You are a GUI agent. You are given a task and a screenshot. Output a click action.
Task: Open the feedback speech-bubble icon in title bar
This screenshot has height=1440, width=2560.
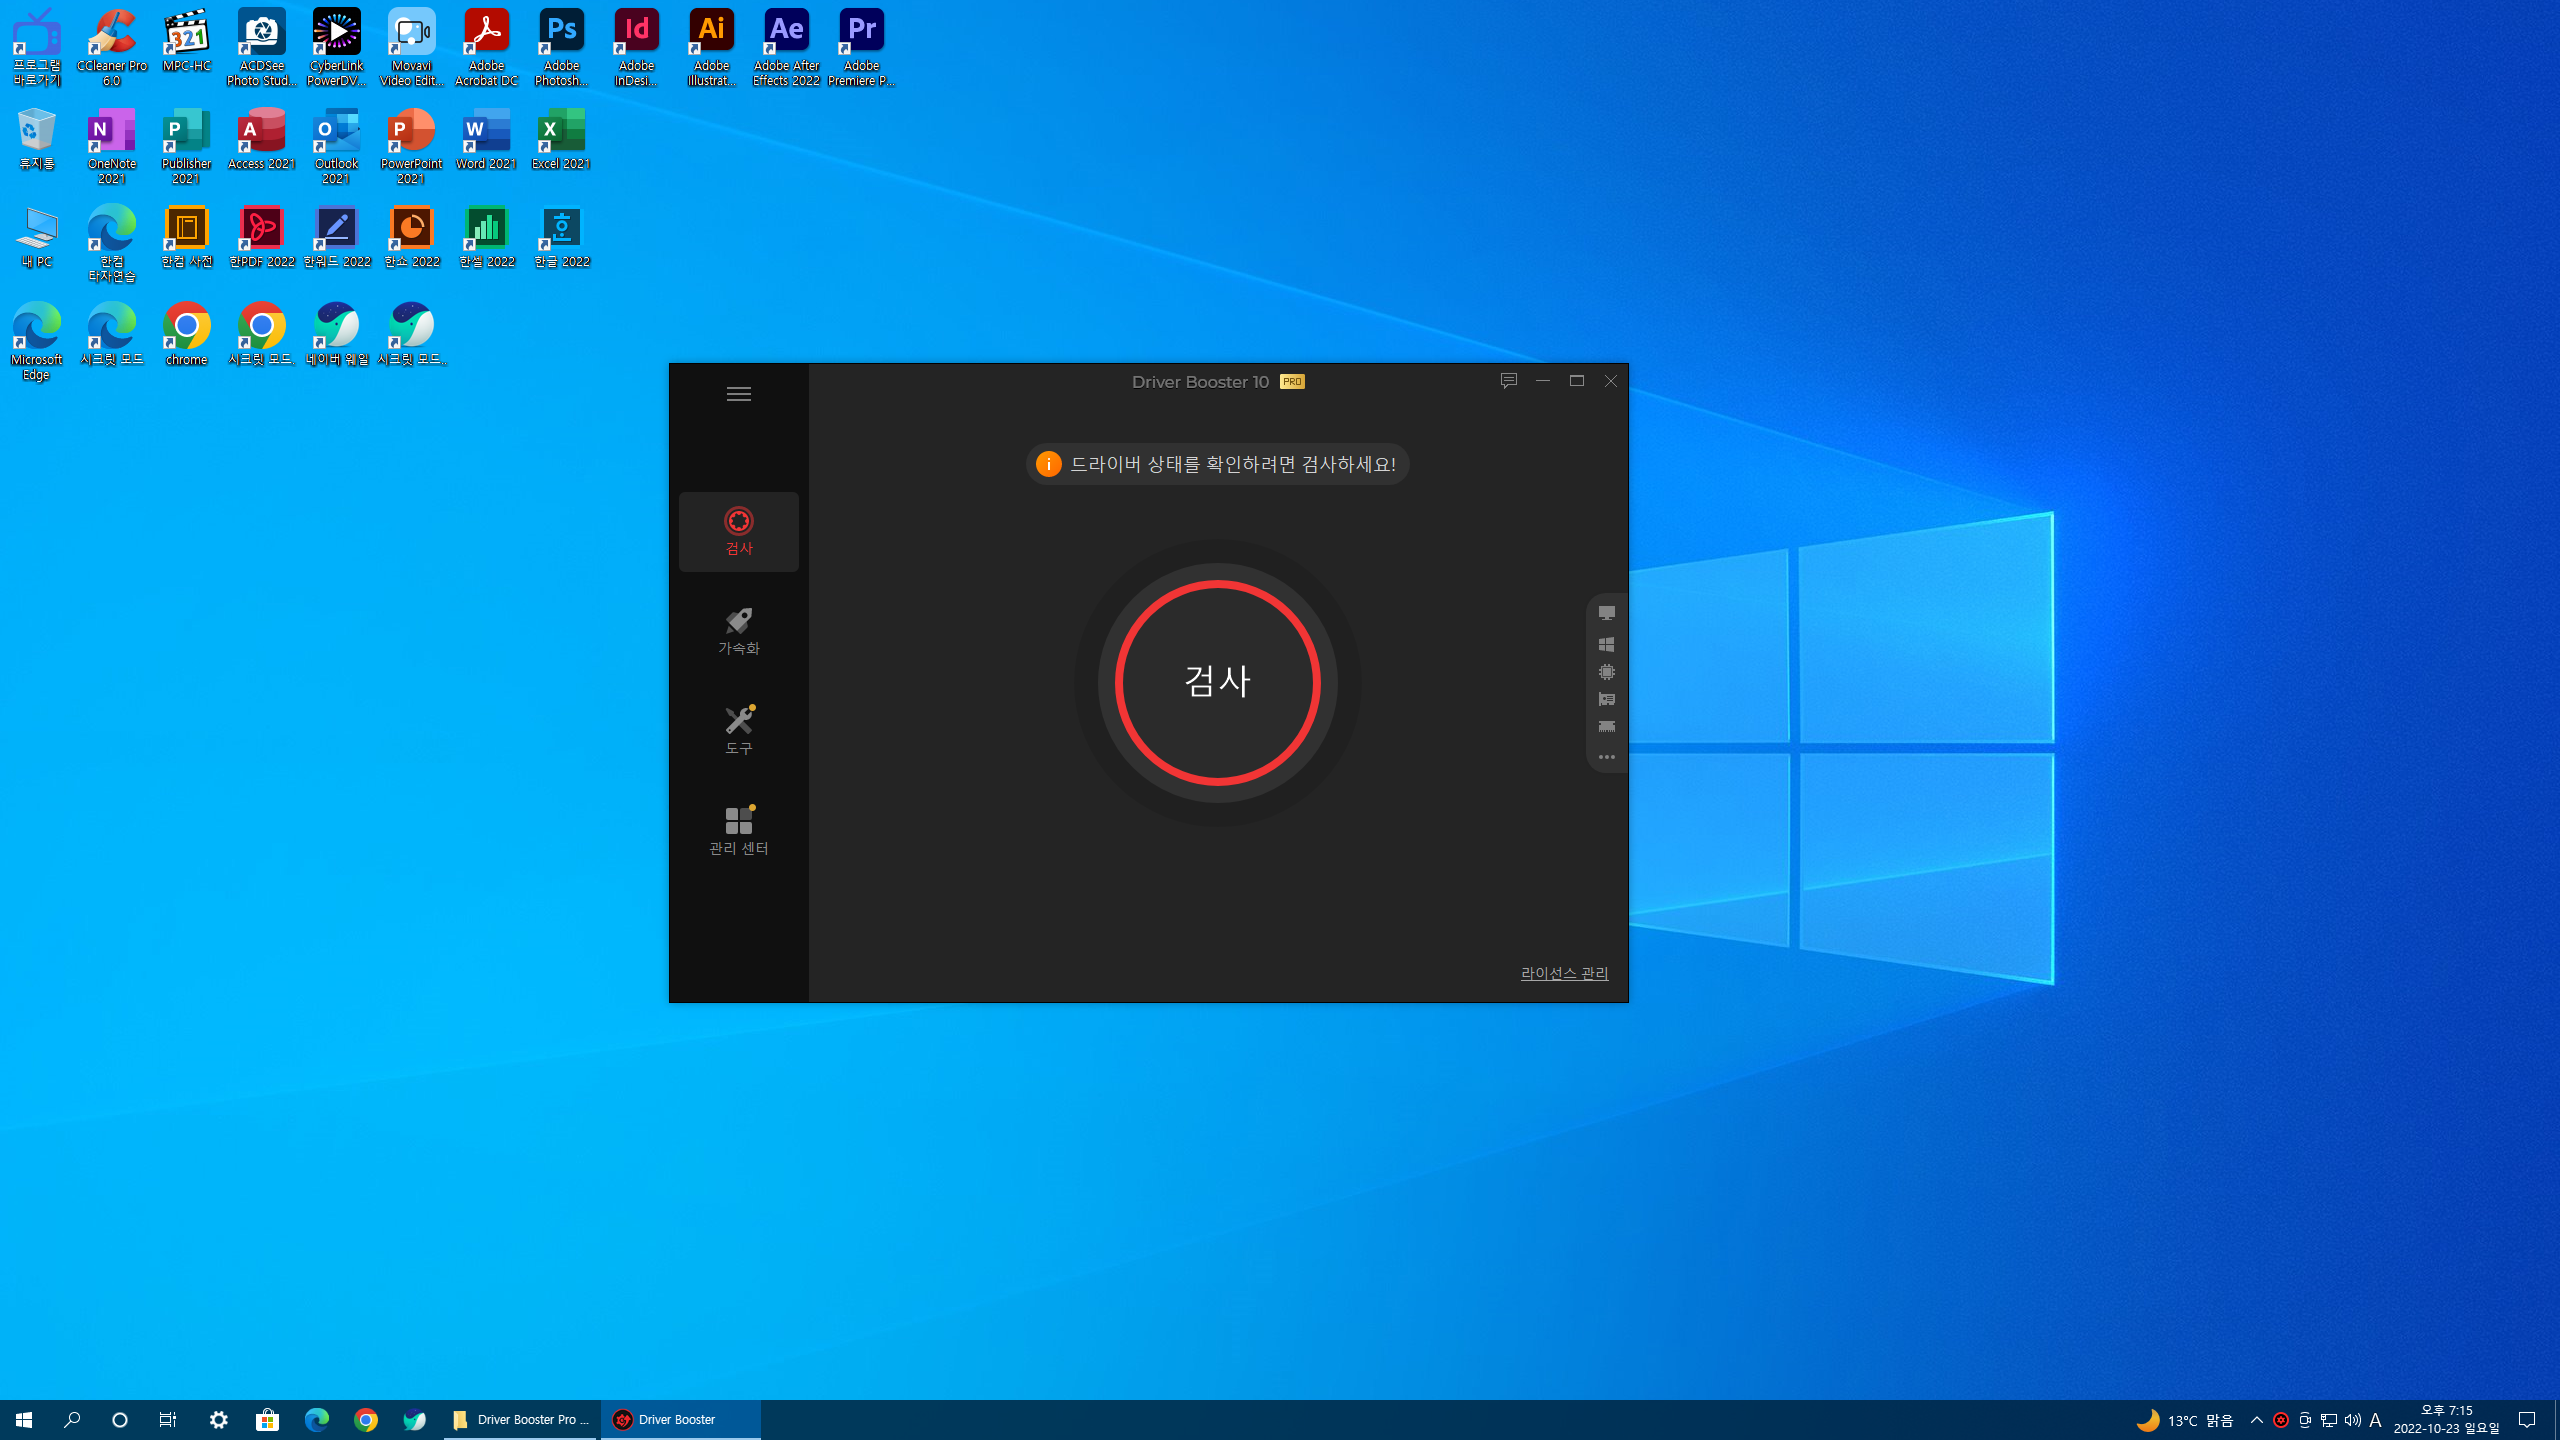pyautogui.click(x=1508, y=381)
